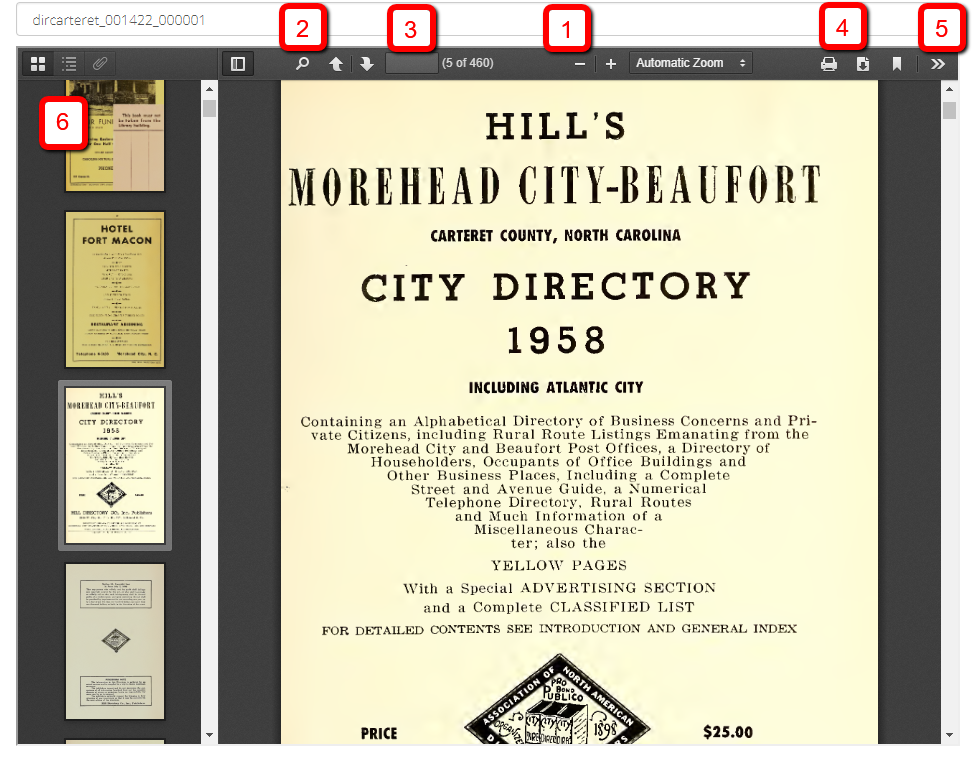Select the partially visible top thumbnail

tap(115, 135)
